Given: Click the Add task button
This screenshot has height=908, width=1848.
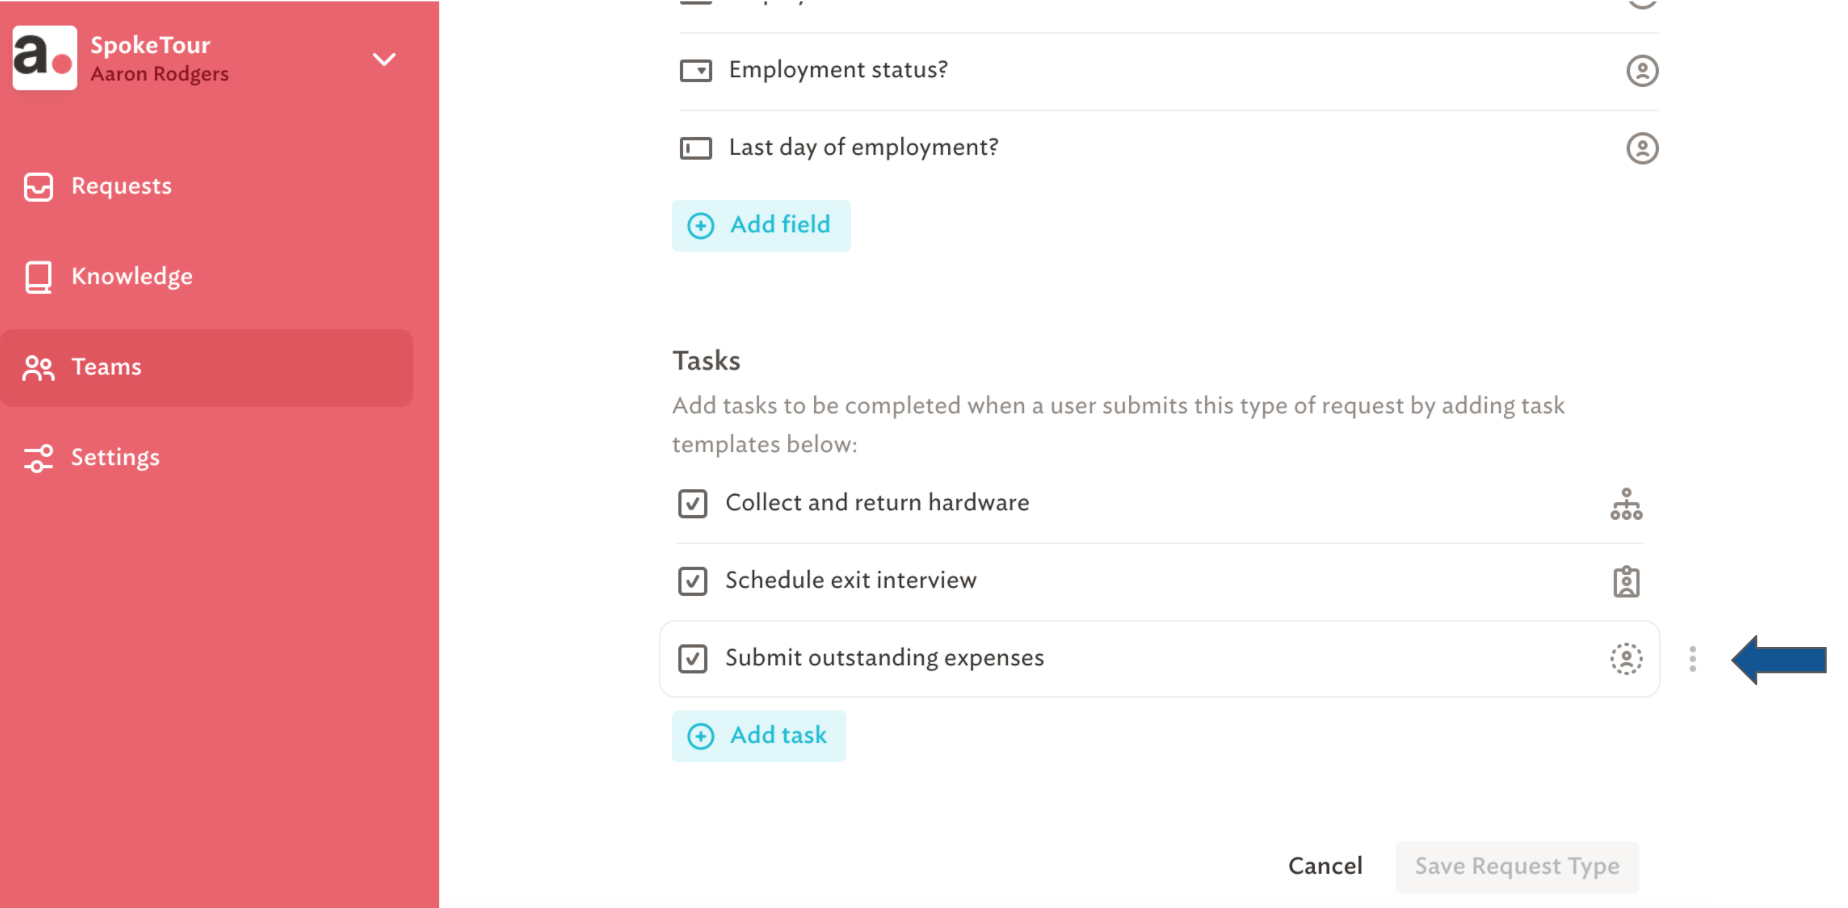Looking at the screenshot, I should click(759, 736).
